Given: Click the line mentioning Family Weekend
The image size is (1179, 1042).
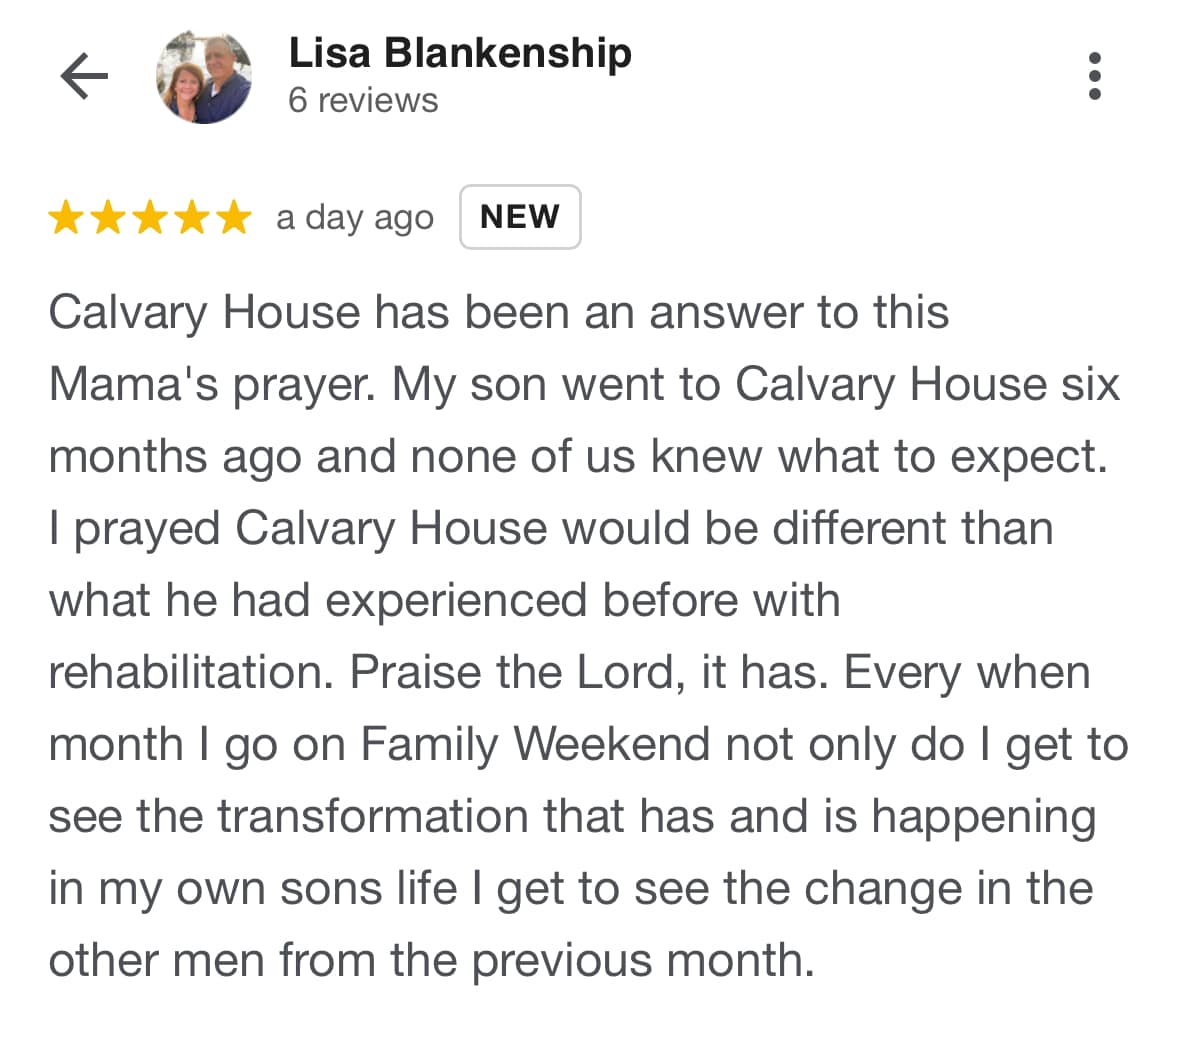Looking at the screenshot, I should point(589,745).
